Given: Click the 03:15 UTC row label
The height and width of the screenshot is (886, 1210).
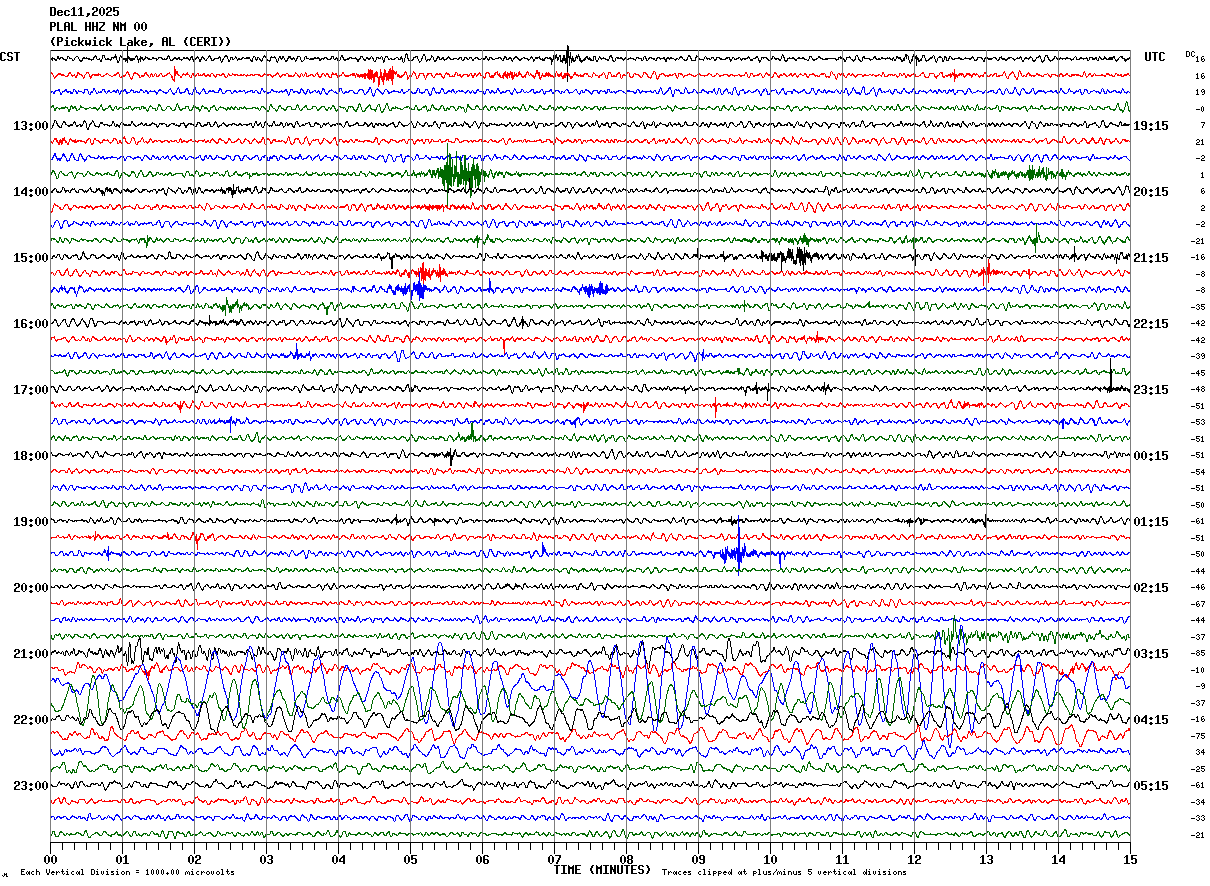Looking at the screenshot, I should point(1151,654).
